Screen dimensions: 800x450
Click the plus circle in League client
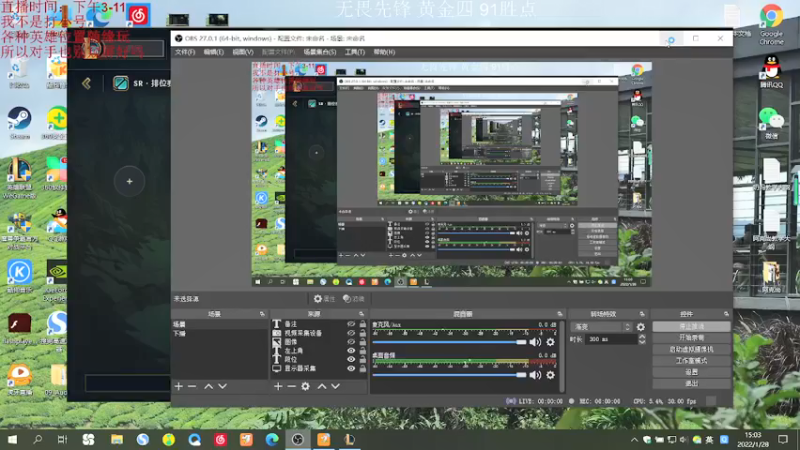129,181
